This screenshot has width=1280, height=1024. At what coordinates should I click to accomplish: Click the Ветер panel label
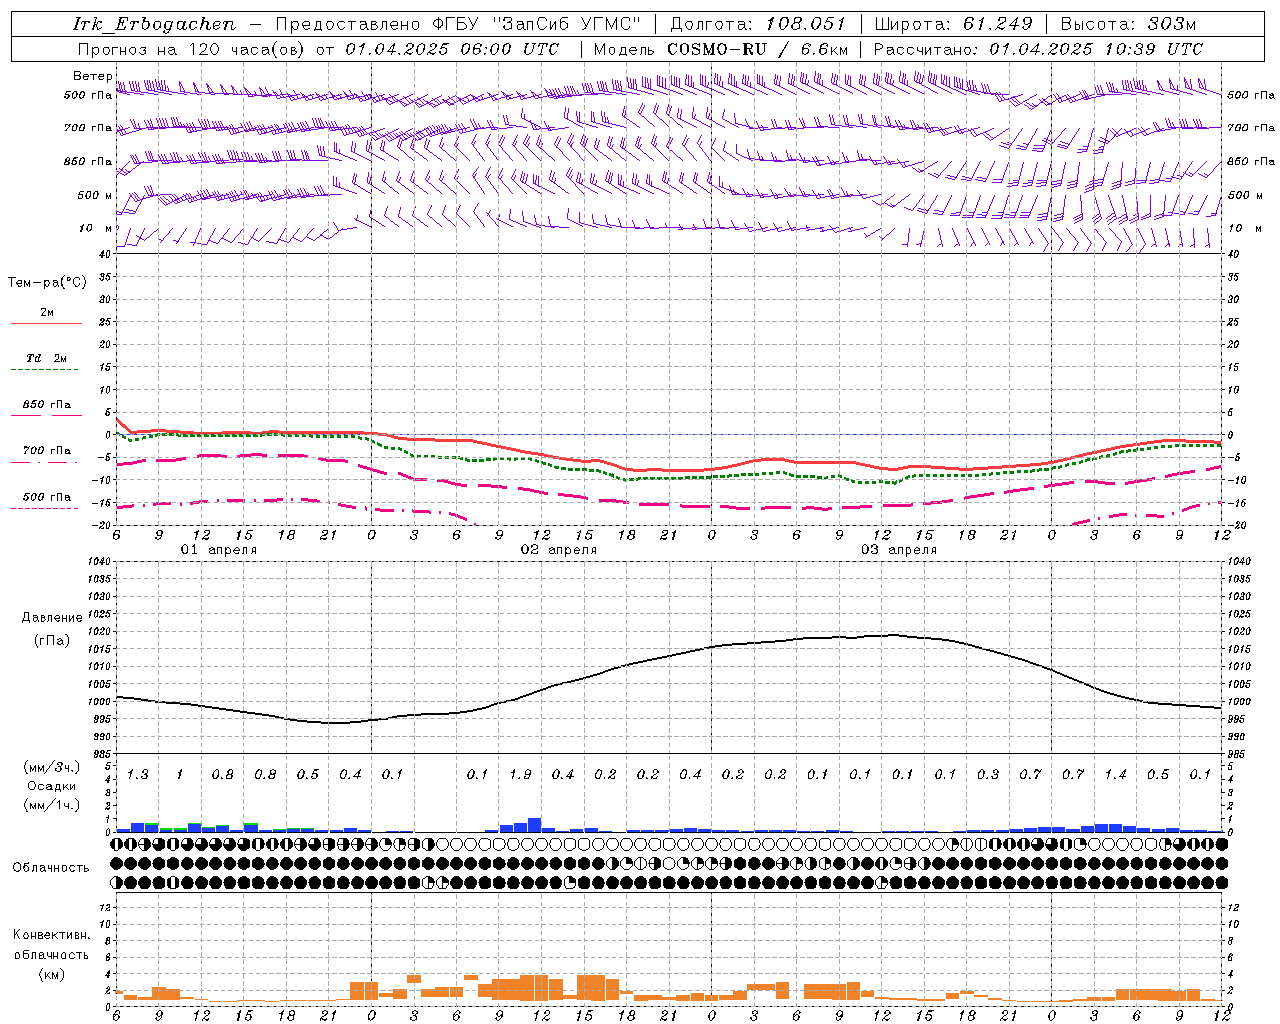92,76
